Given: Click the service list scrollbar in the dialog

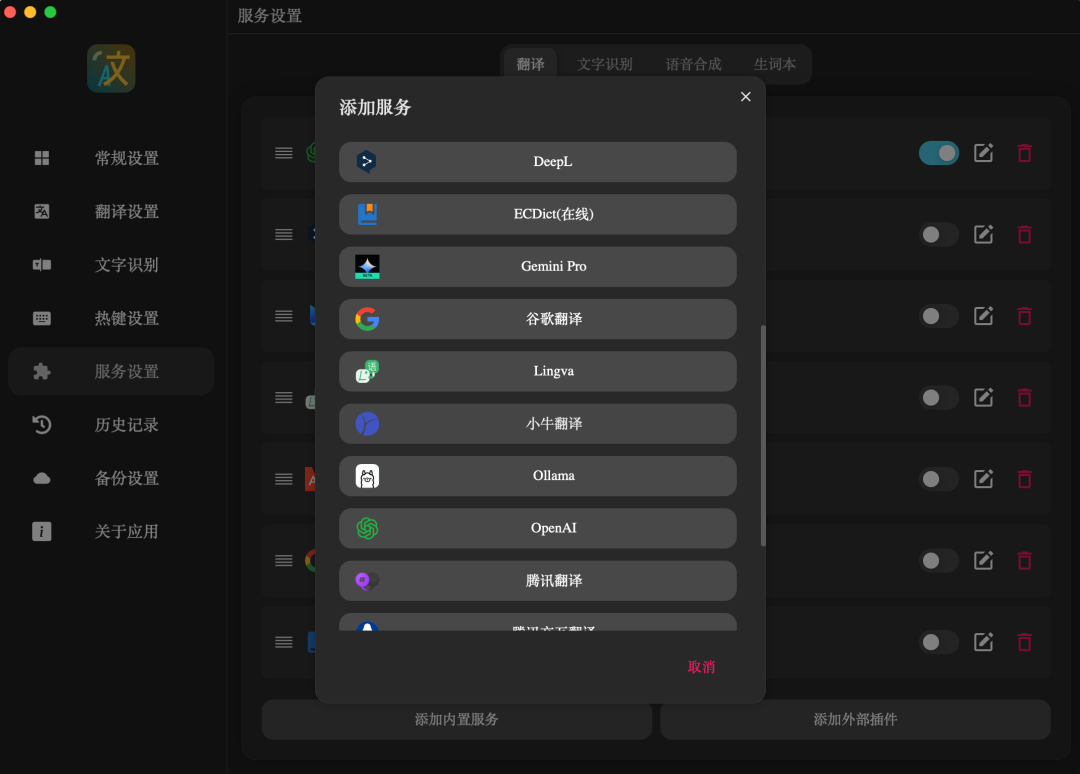Looking at the screenshot, I should 762,436.
